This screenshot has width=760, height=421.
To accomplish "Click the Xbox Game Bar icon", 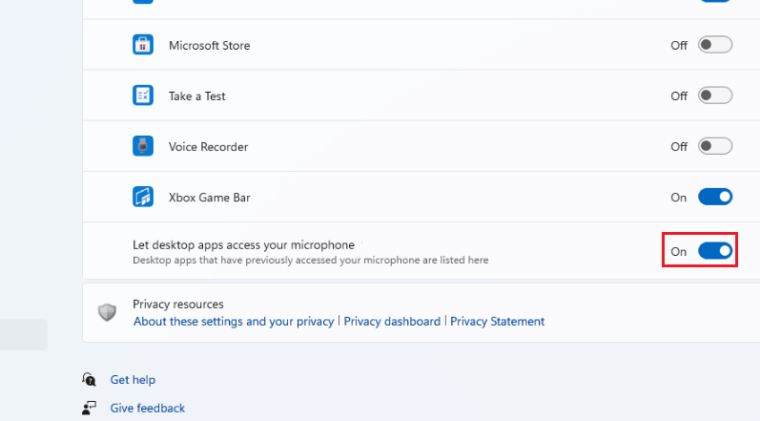I will tap(143, 197).
